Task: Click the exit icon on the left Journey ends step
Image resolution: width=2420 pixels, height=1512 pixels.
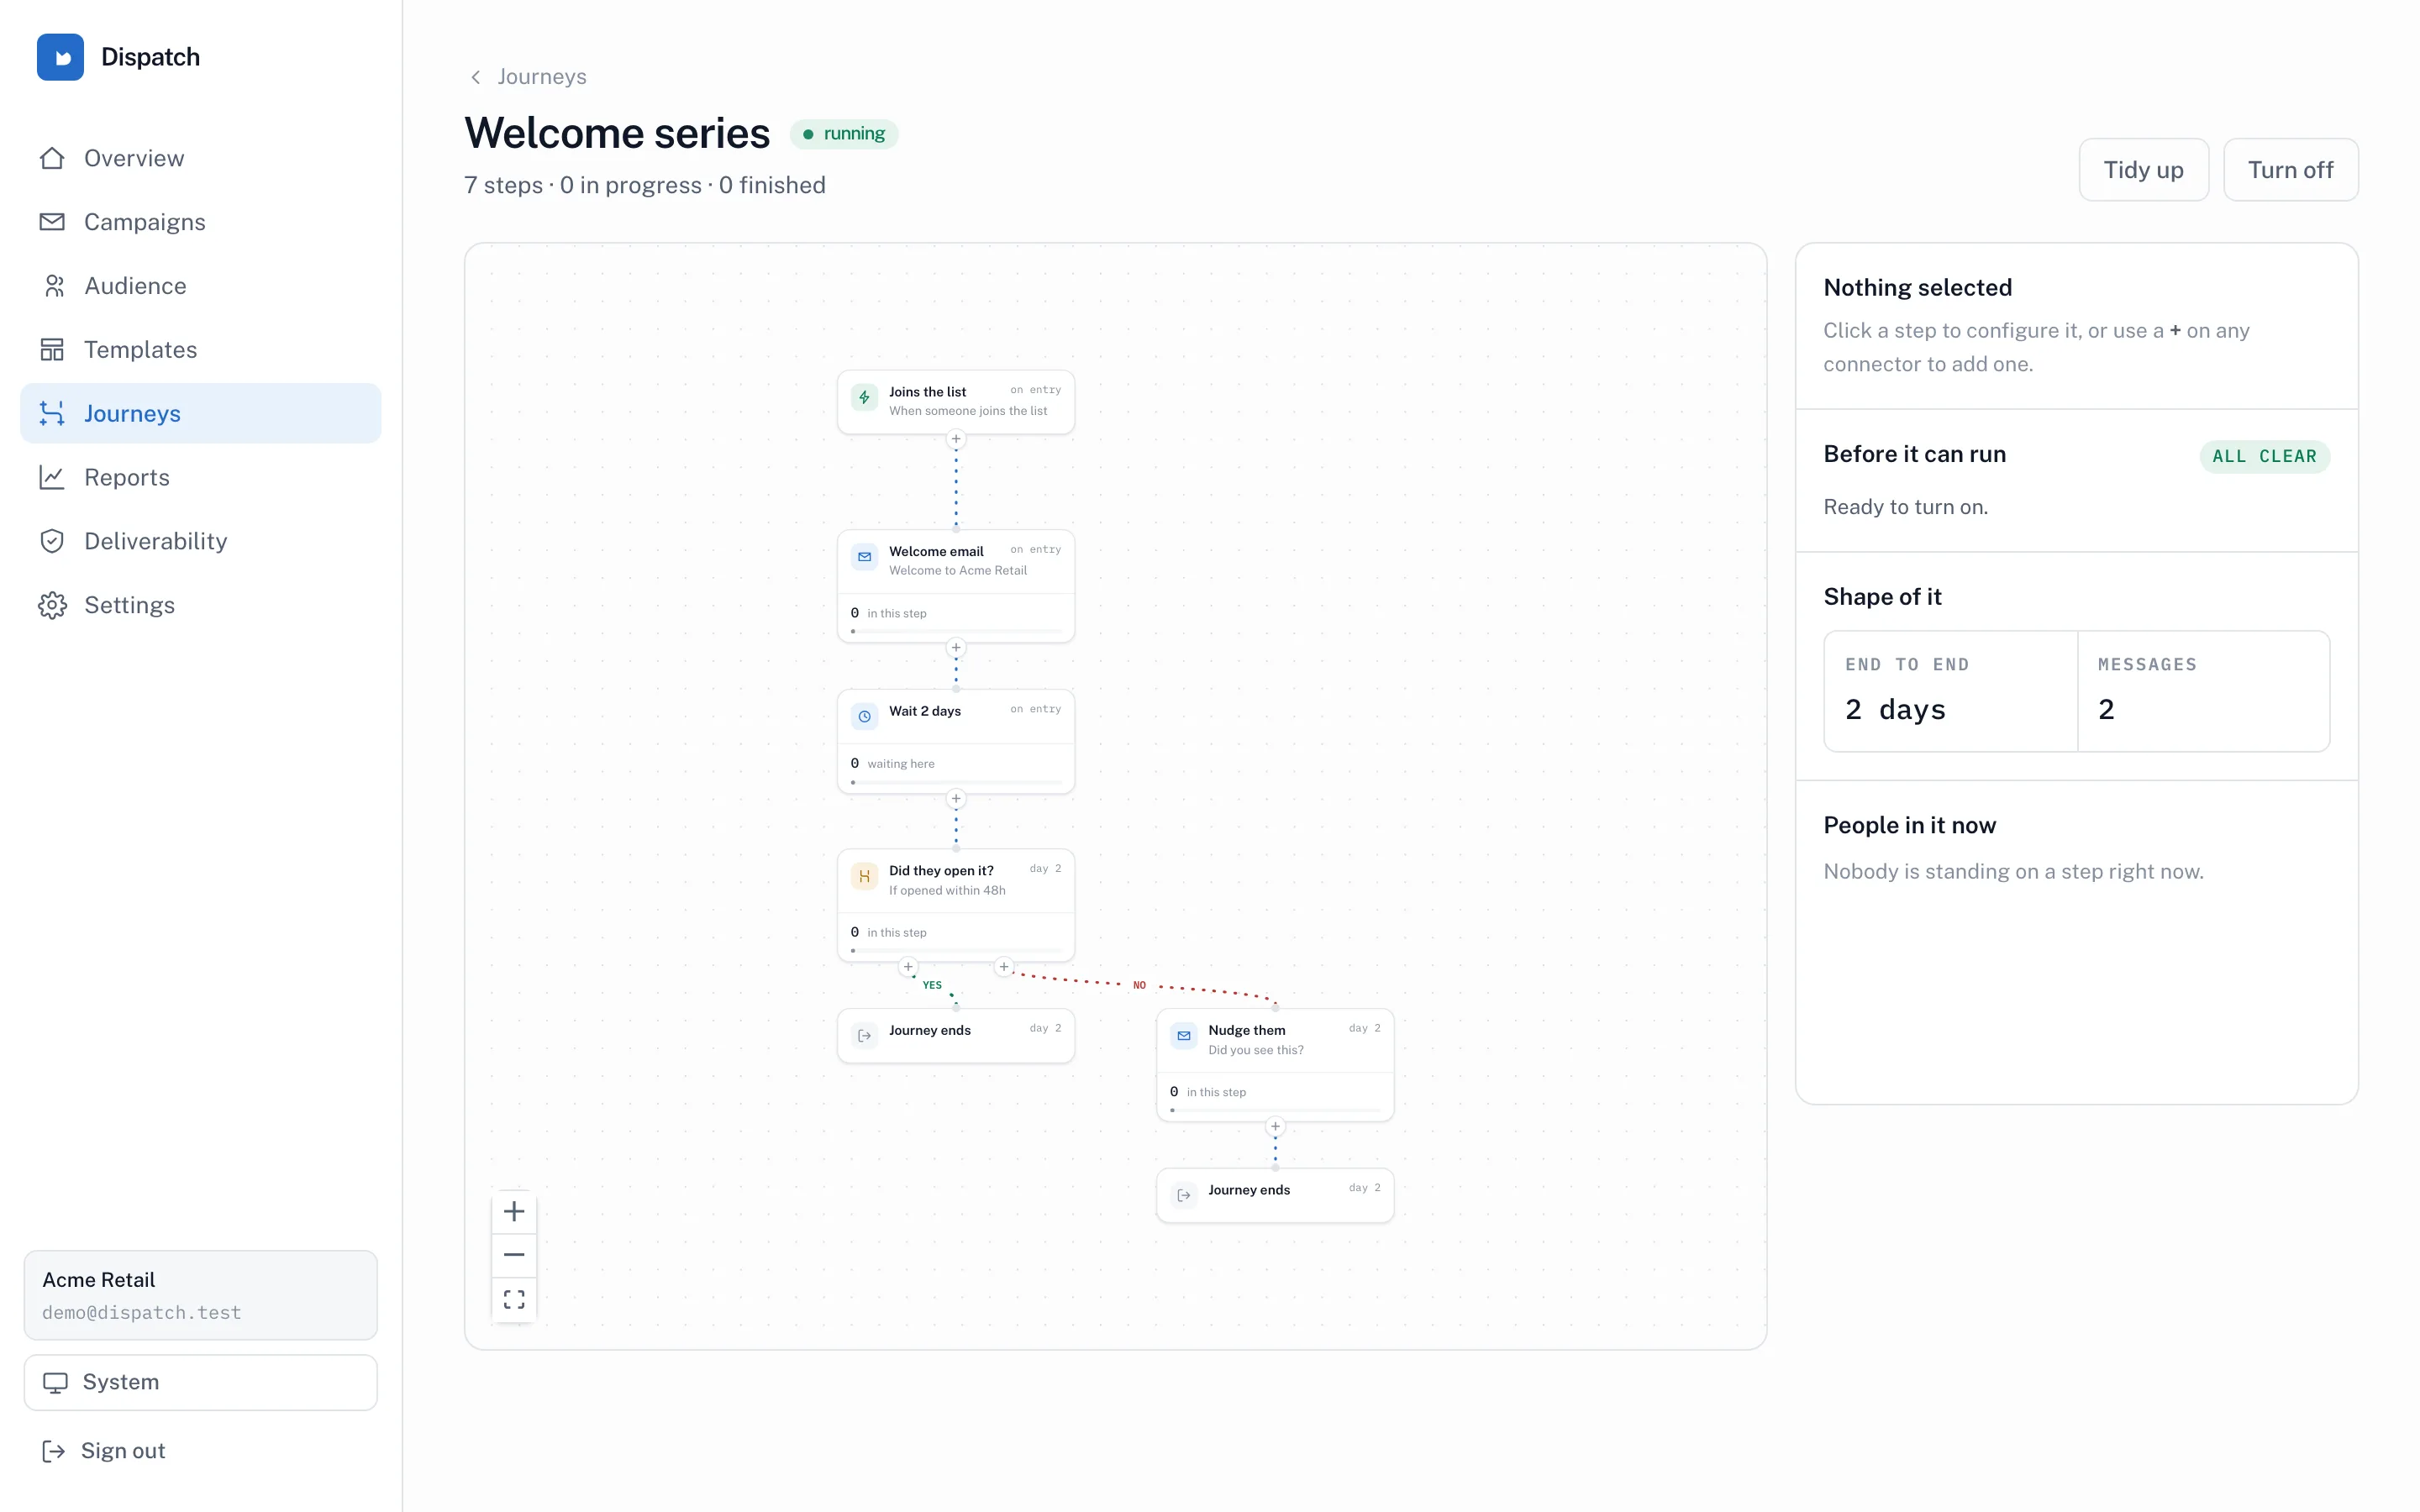Action: coord(864,1036)
